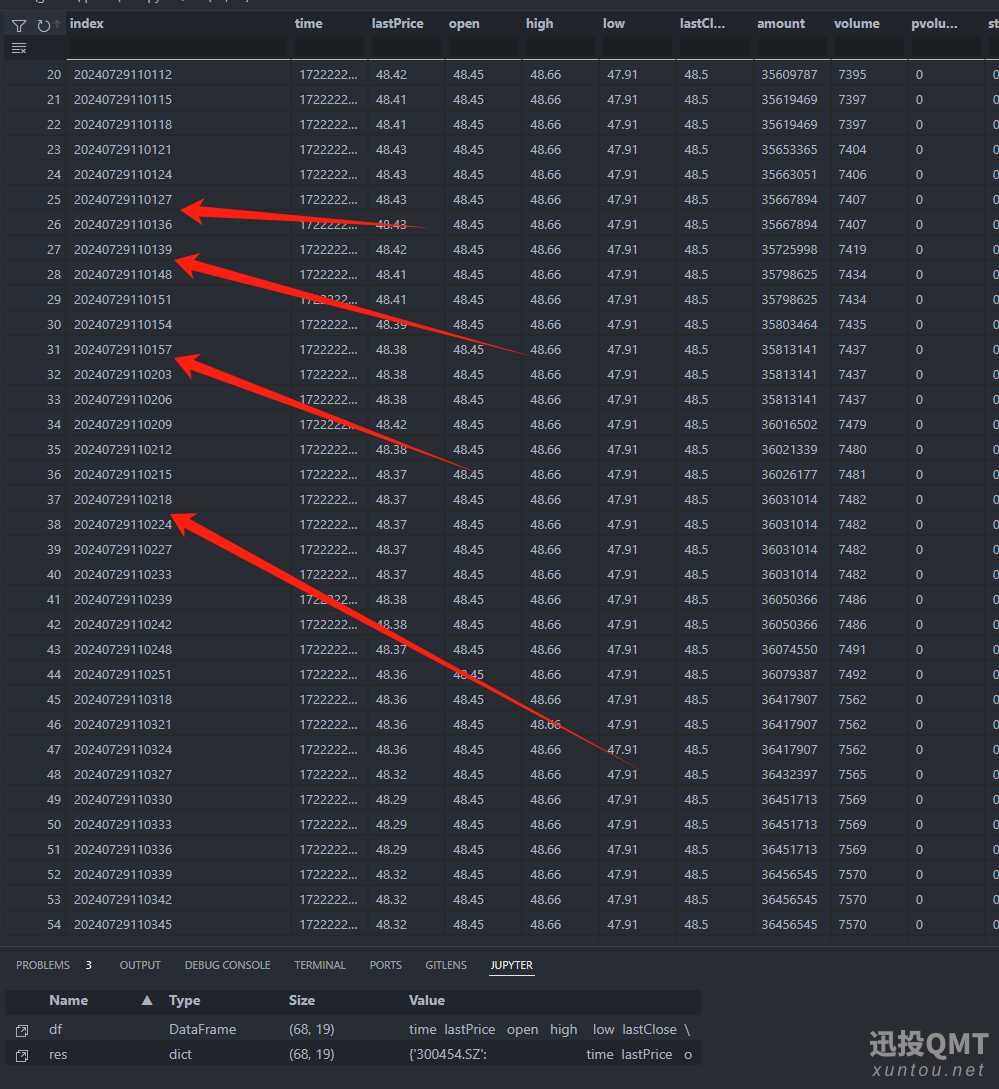Image resolution: width=999 pixels, height=1089 pixels.
Task: Focus the volume column filter box
Action: 868,48
